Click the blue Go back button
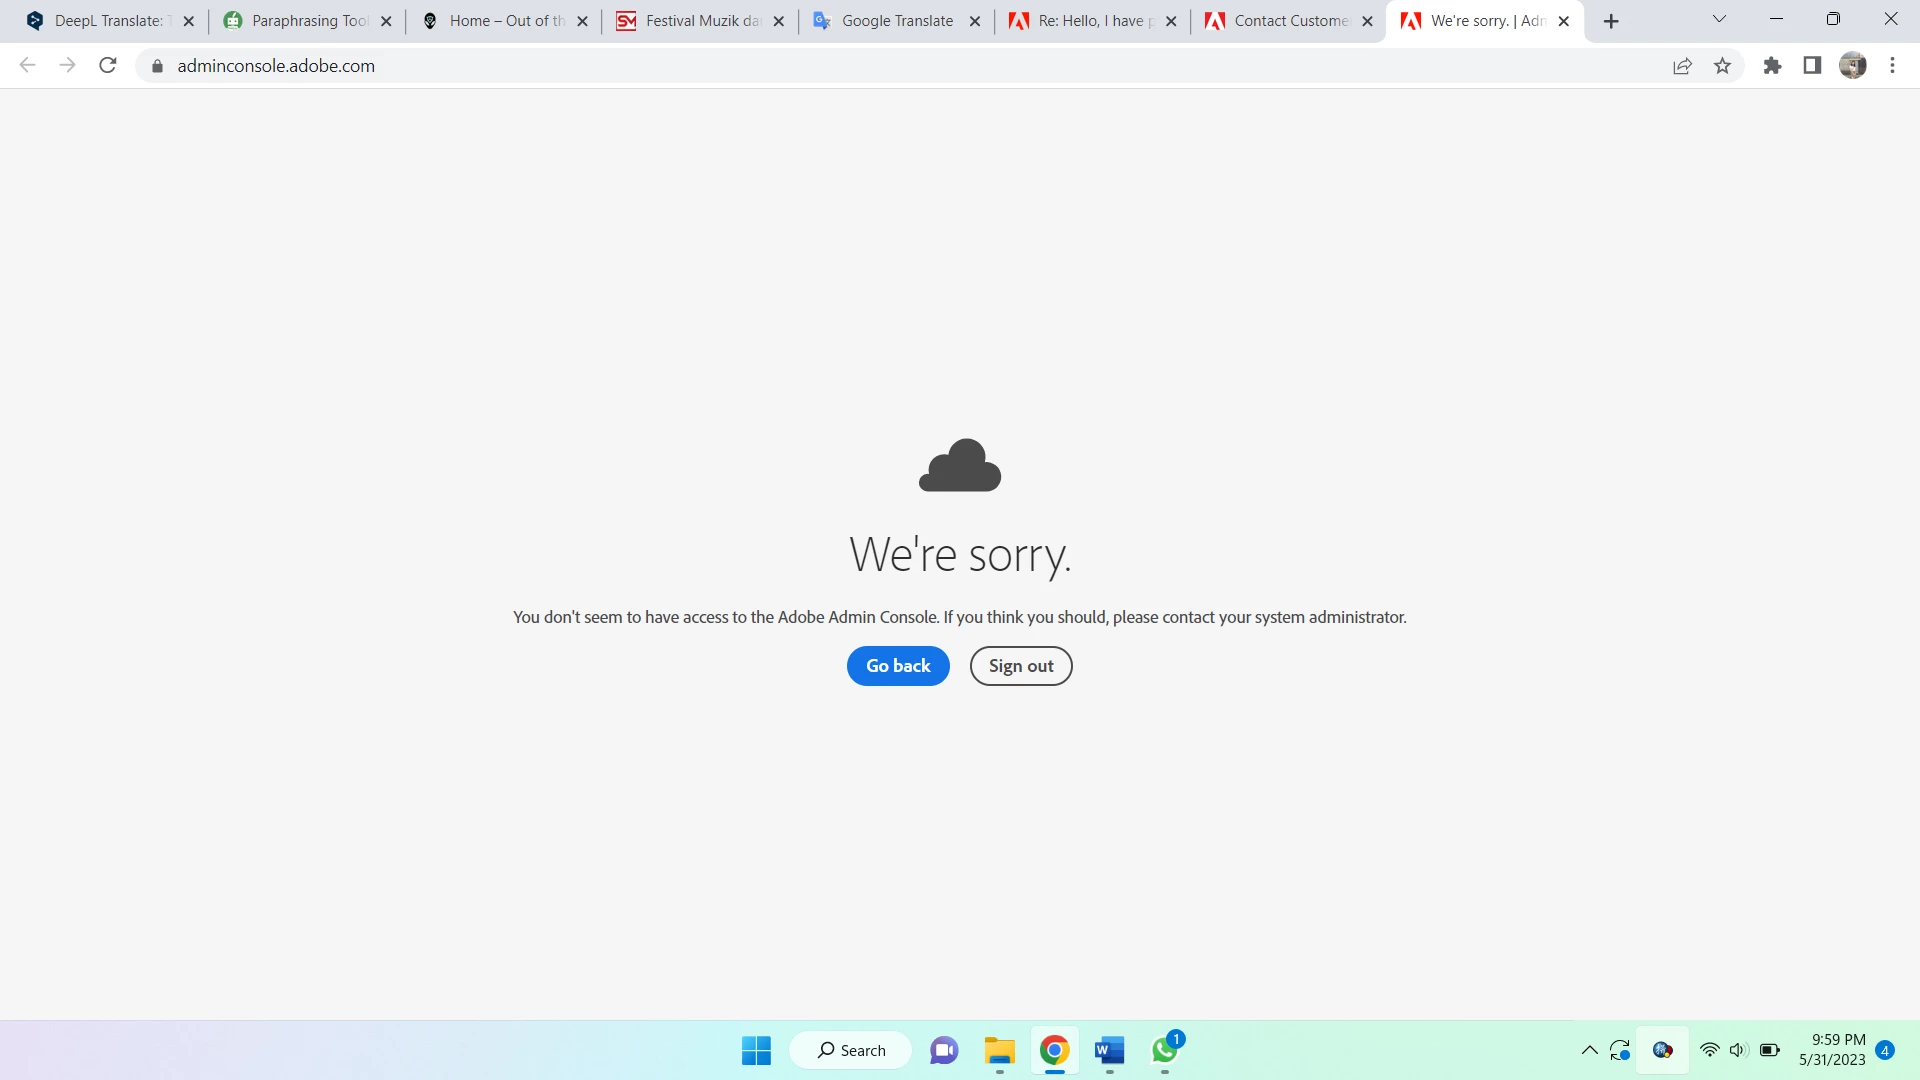The width and height of the screenshot is (1920, 1080). tap(897, 666)
